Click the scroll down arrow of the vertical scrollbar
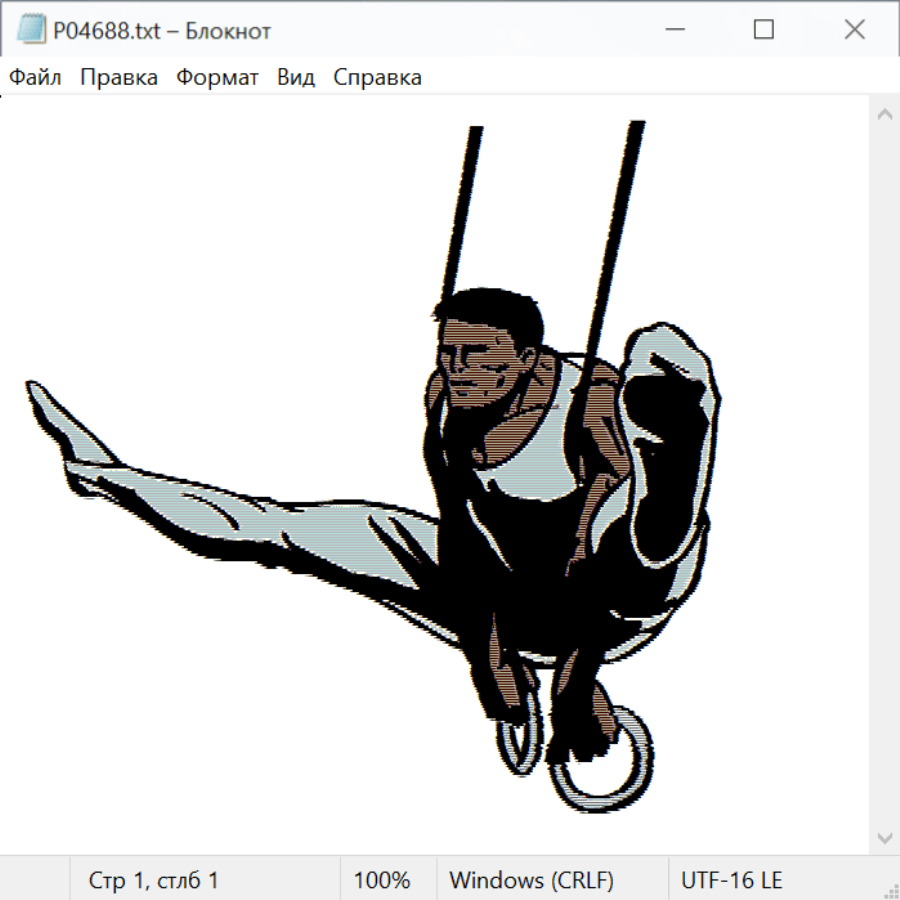Viewport: 900px width, 900px height. 884,837
